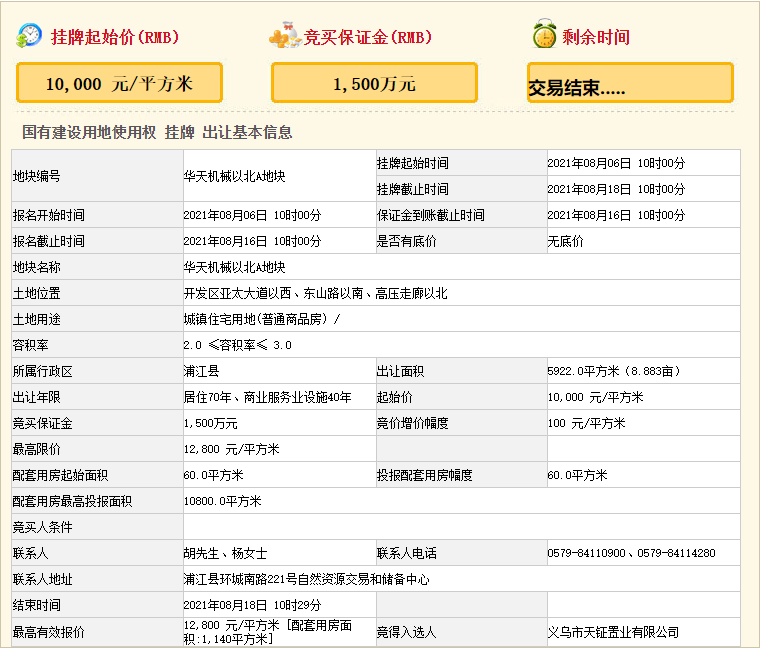The height and width of the screenshot is (649, 761).
Task: Select the 地块编号 row's 华天机械以北A地块 value
Action: point(234,176)
